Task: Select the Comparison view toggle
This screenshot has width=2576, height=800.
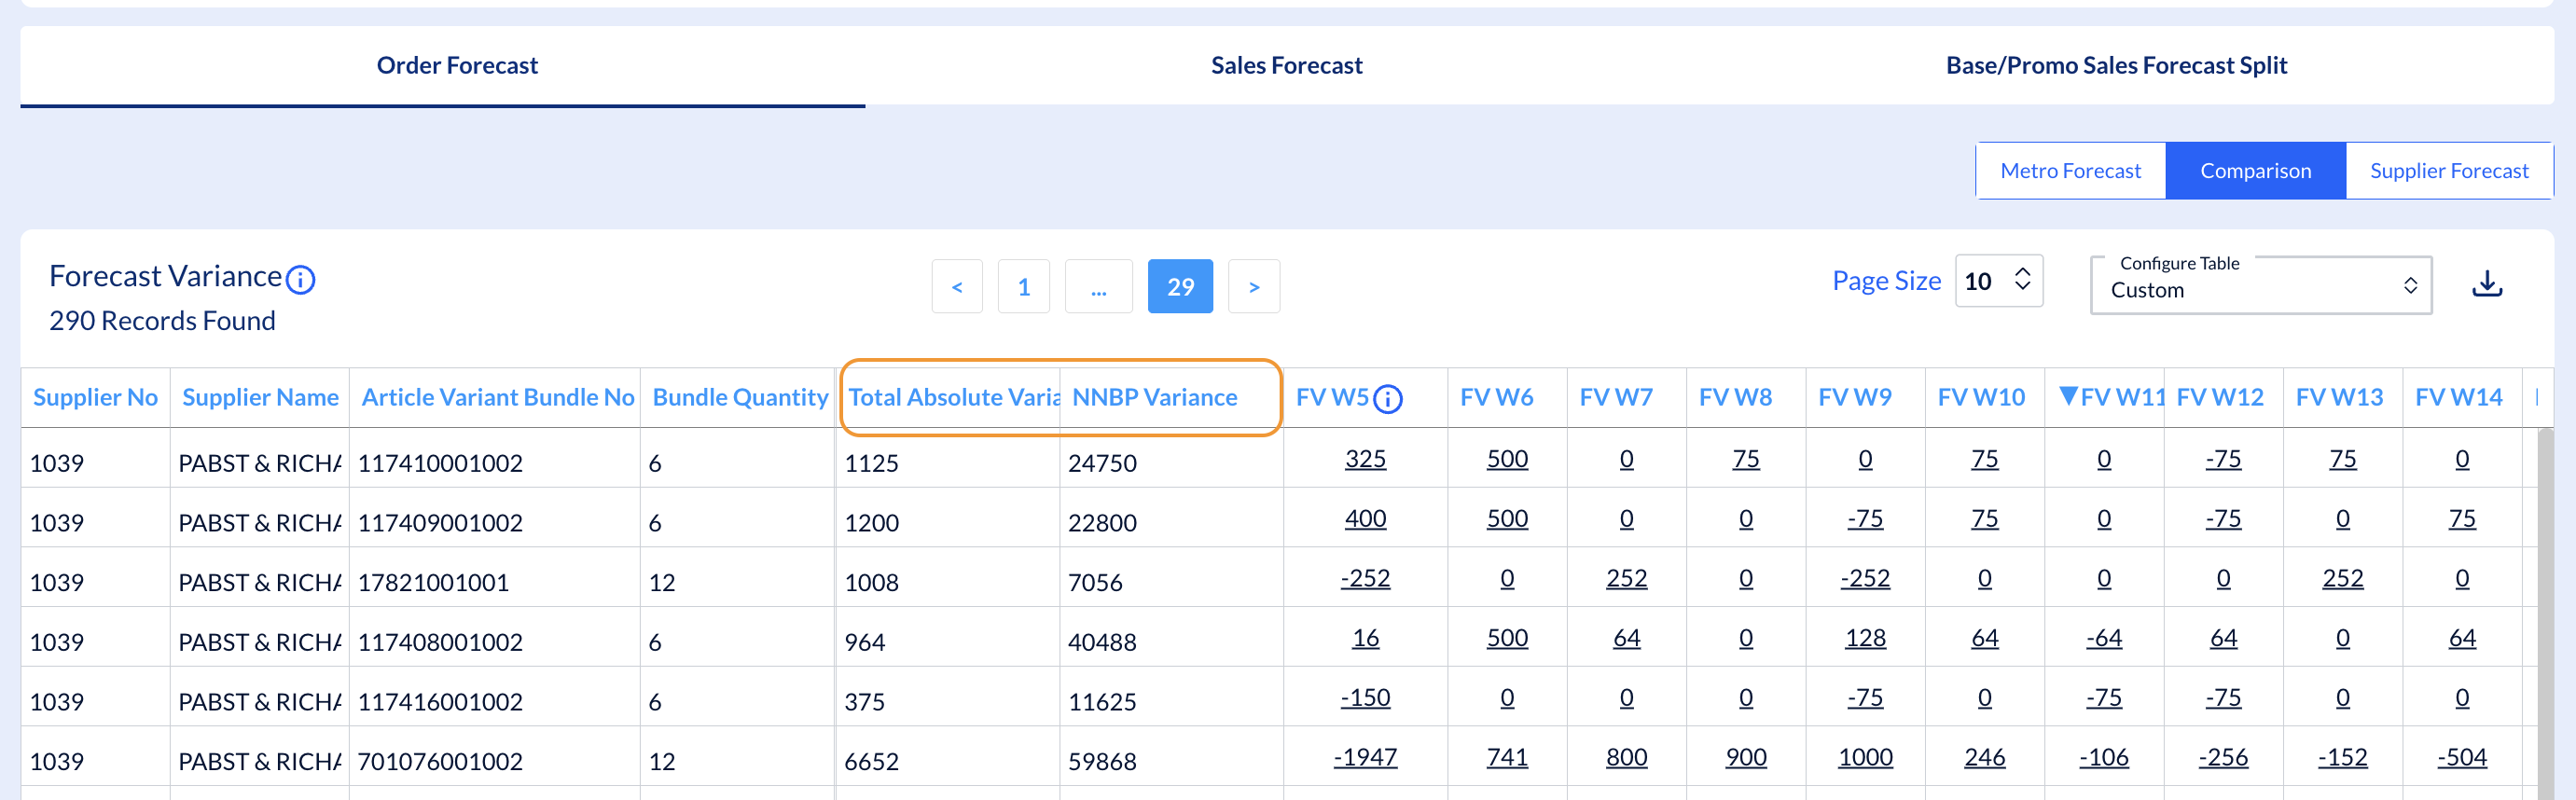Action: click(2255, 171)
